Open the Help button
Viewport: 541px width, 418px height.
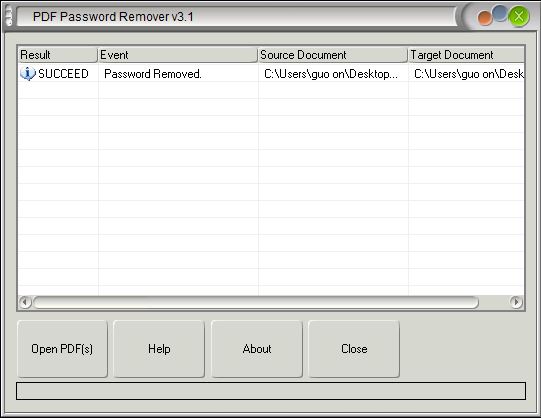pos(159,349)
